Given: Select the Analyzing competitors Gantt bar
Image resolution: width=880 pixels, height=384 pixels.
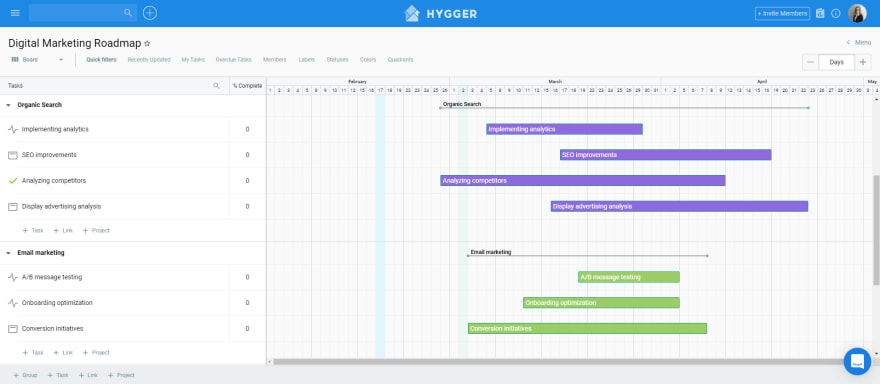Looking at the screenshot, I should point(583,181).
